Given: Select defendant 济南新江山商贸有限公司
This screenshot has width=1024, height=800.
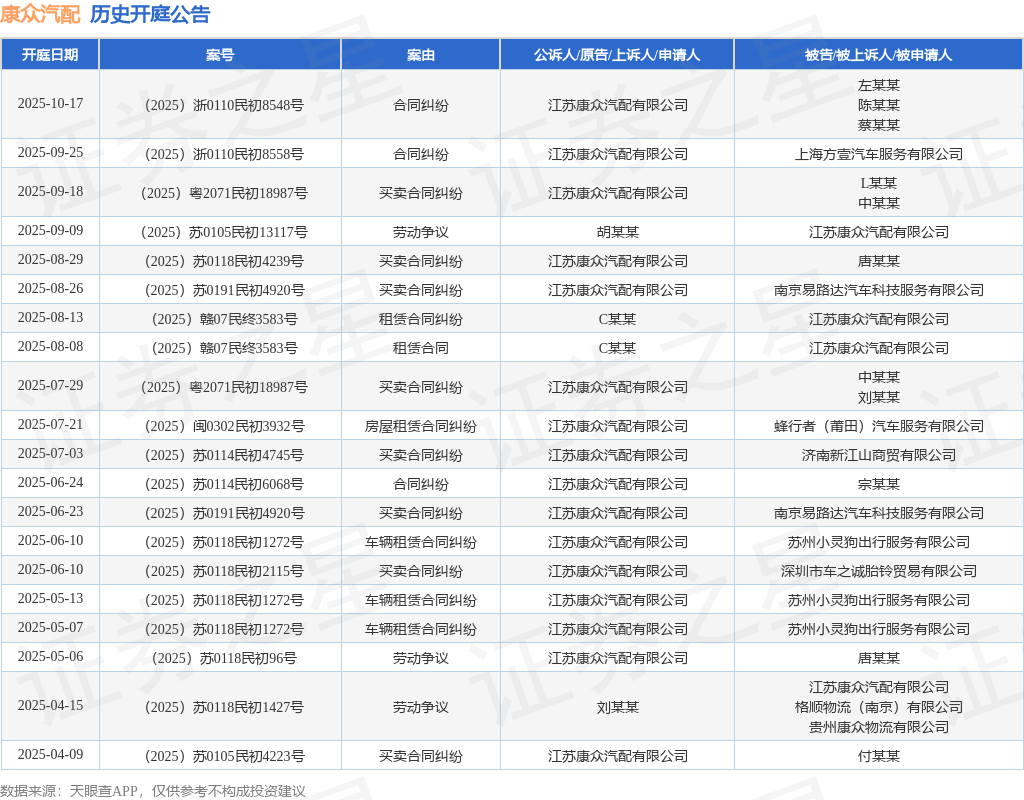Looking at the screenshot, I should pyautogui.click(x=878, y=455).
